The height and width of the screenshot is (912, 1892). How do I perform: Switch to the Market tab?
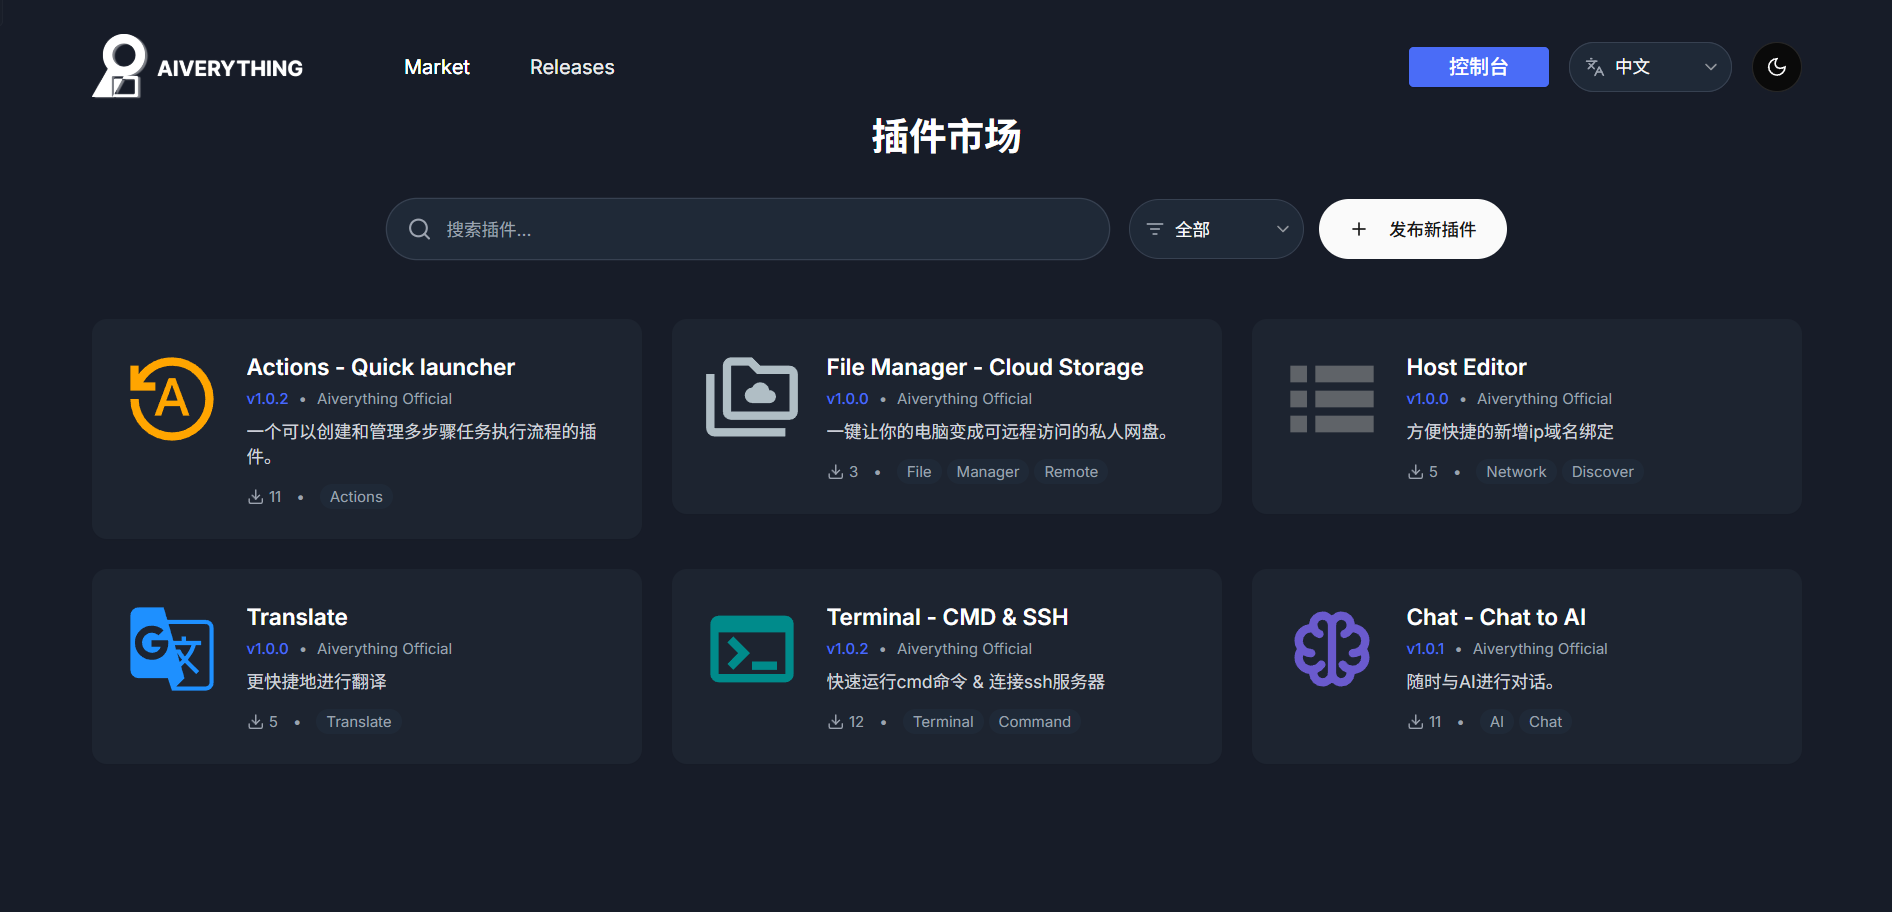[x=436, y=67]
